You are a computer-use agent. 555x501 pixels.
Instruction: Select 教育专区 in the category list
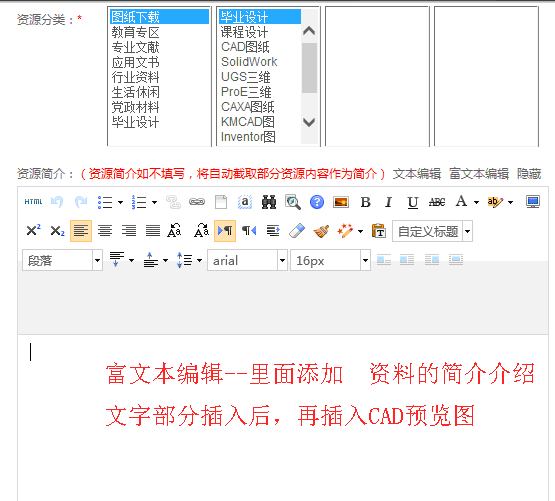[x=136, y=33]
